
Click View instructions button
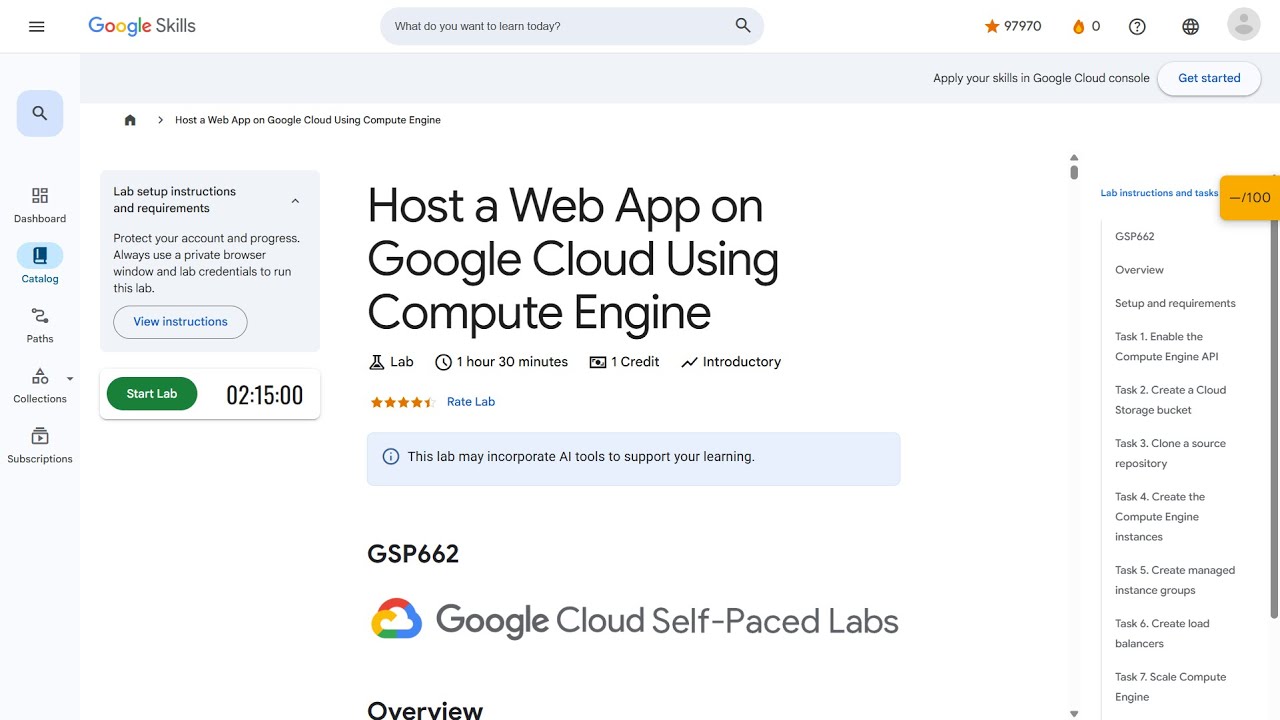pos(180,322)
